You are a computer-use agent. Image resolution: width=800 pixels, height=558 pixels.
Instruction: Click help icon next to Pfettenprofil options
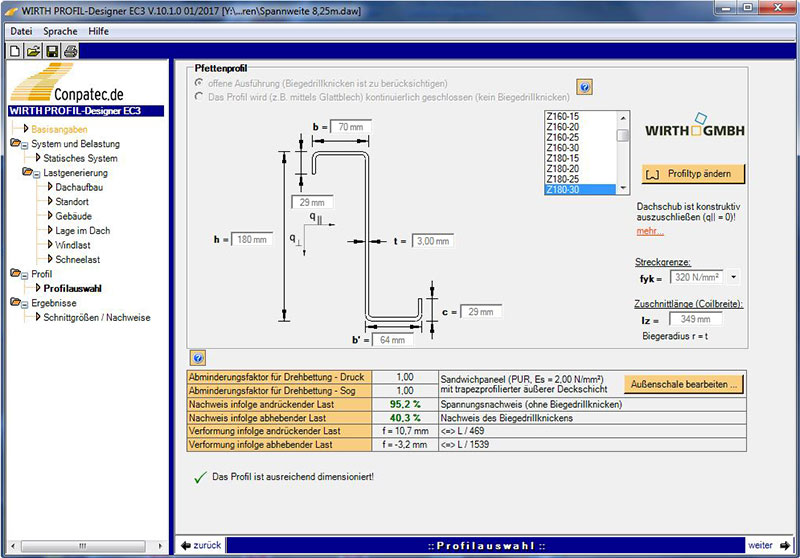pyautogui.click(x=585, y=87)
